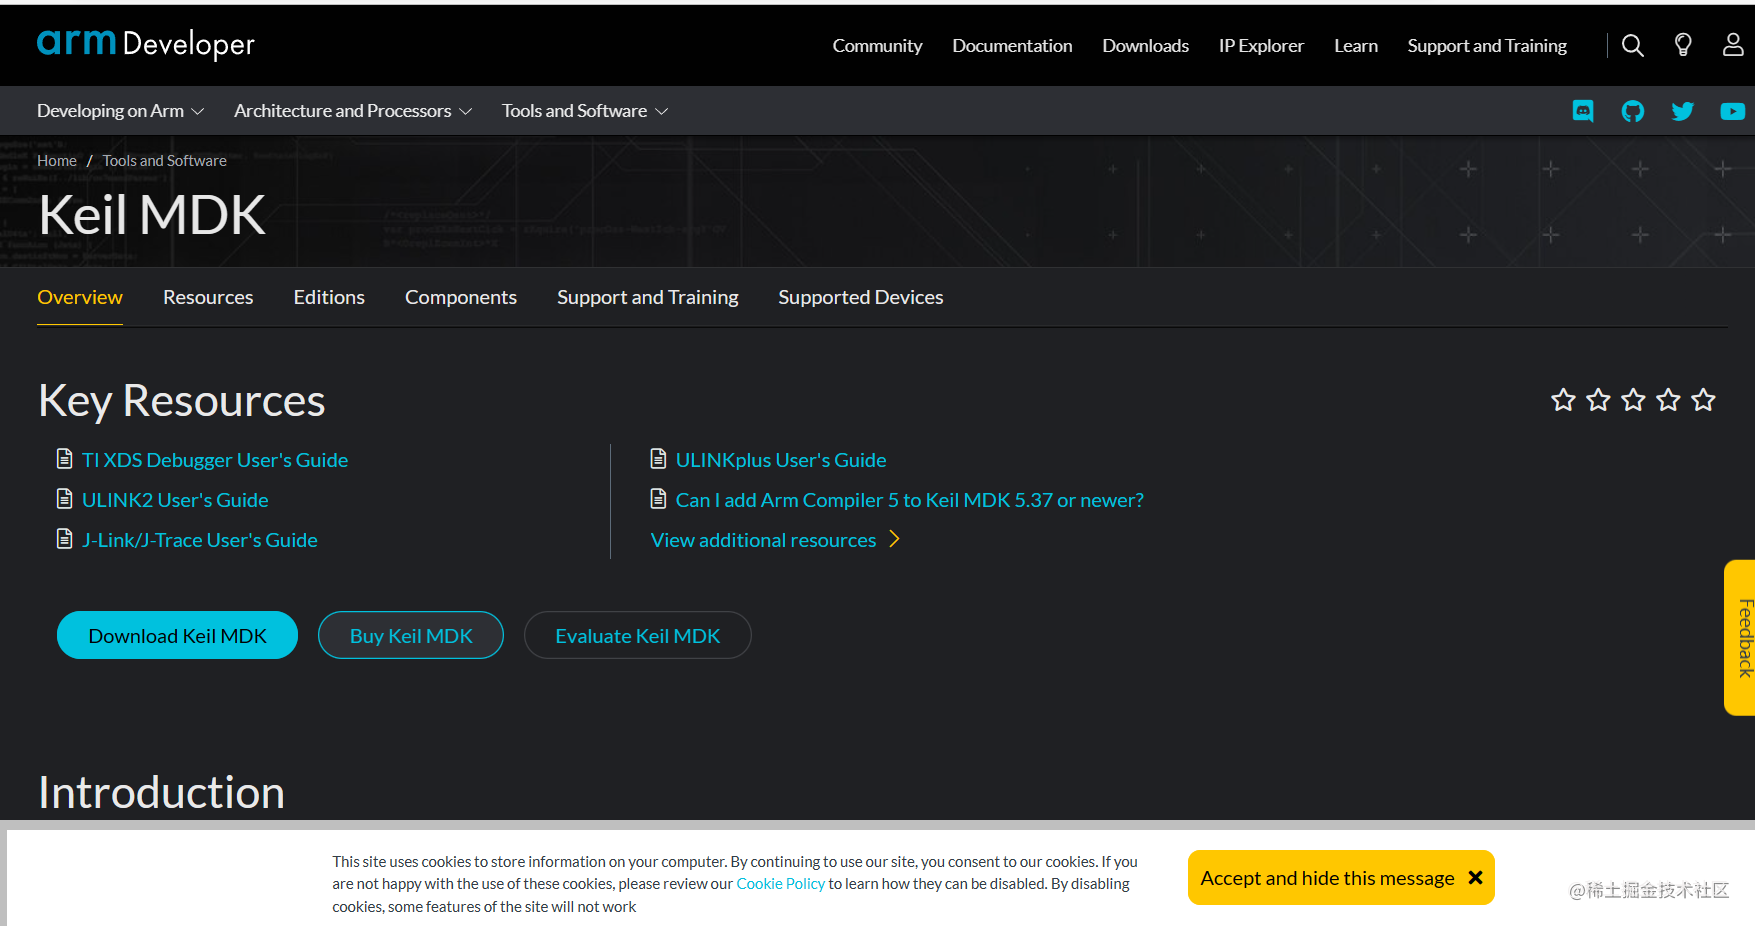Screen dimensions: 1755x926
Task: Open the search magnifier icon
Action: 1632,46
